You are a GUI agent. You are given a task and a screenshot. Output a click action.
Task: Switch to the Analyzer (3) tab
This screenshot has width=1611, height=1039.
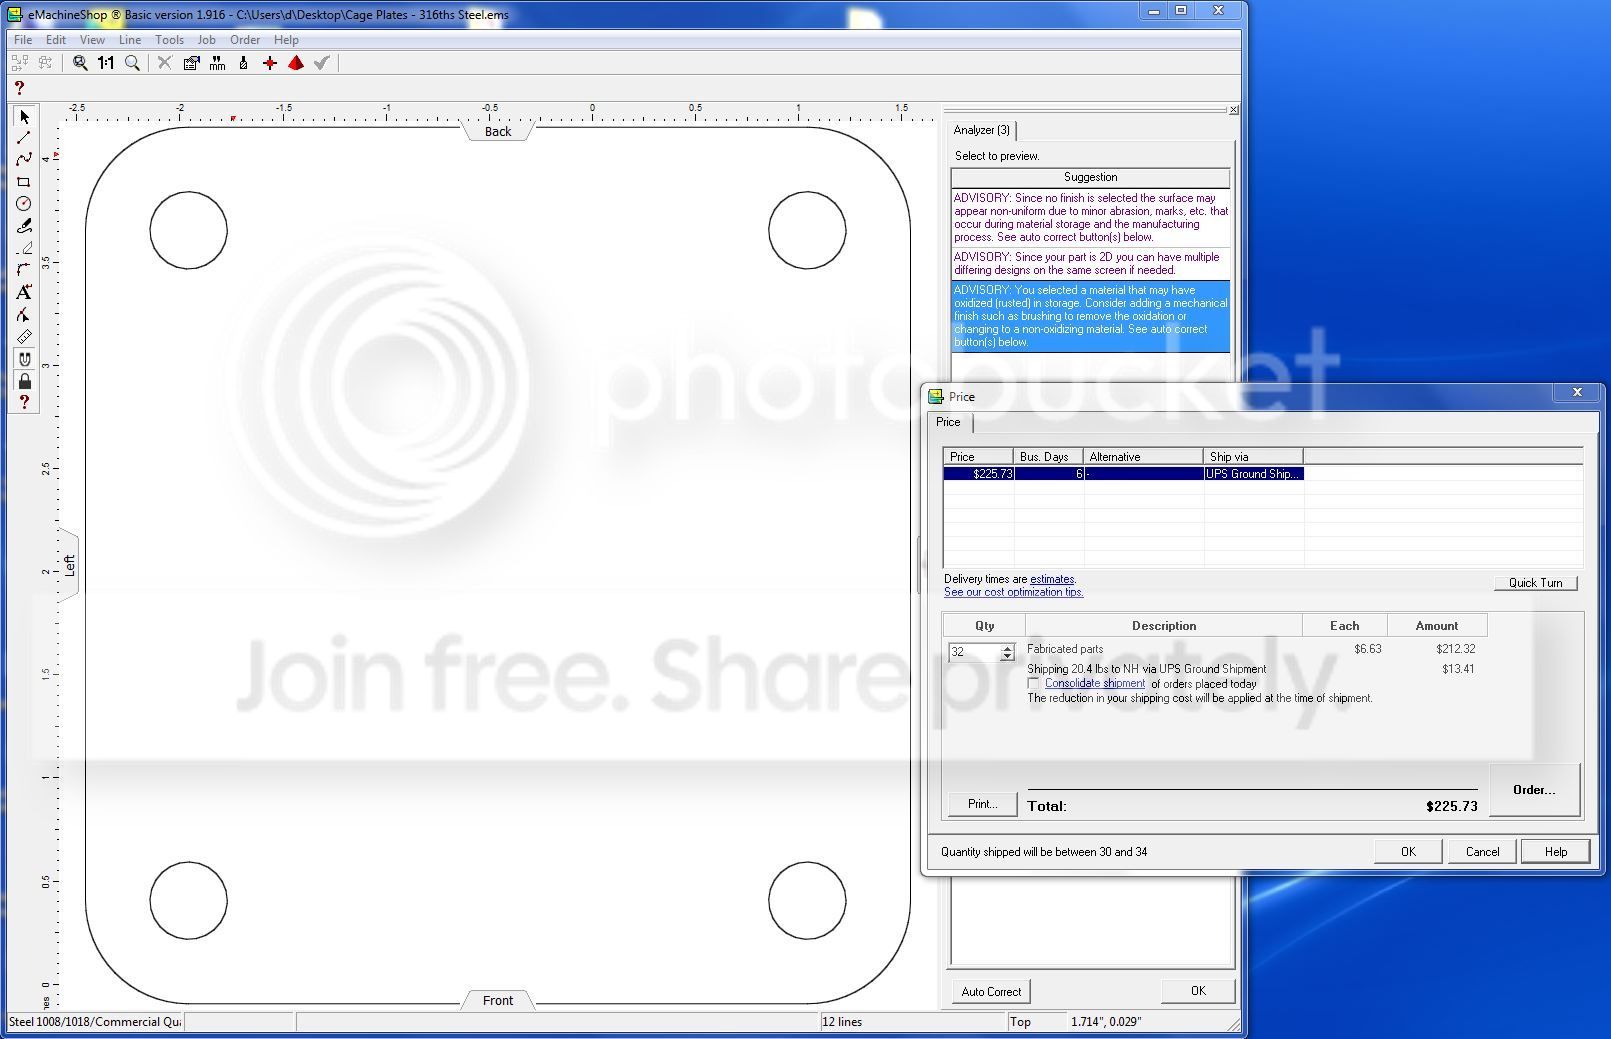point(981,130)
